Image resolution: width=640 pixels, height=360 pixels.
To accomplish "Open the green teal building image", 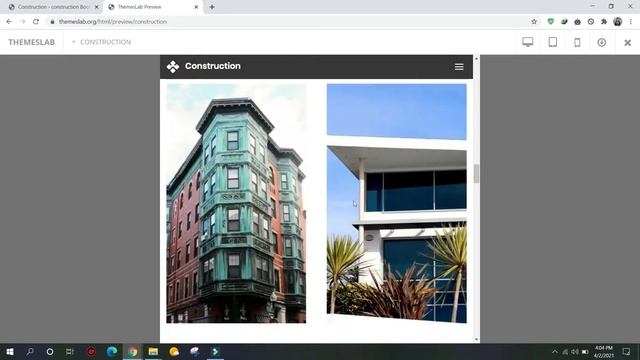I will 236,203.
